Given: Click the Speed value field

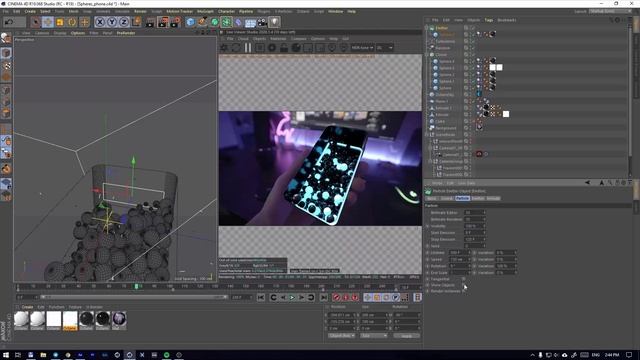Looking at the screenshot, I should (460, 259).
